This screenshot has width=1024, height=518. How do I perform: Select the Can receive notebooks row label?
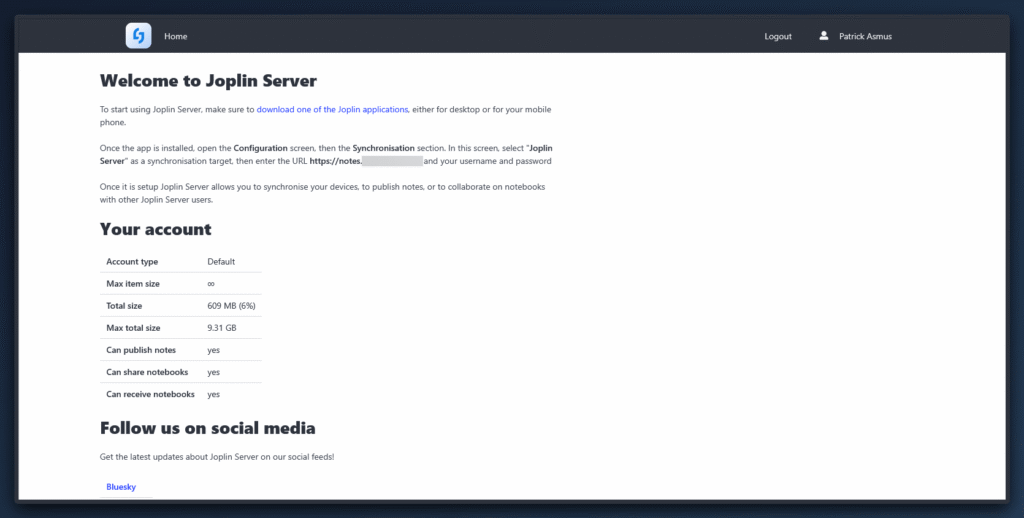(150, 394)
